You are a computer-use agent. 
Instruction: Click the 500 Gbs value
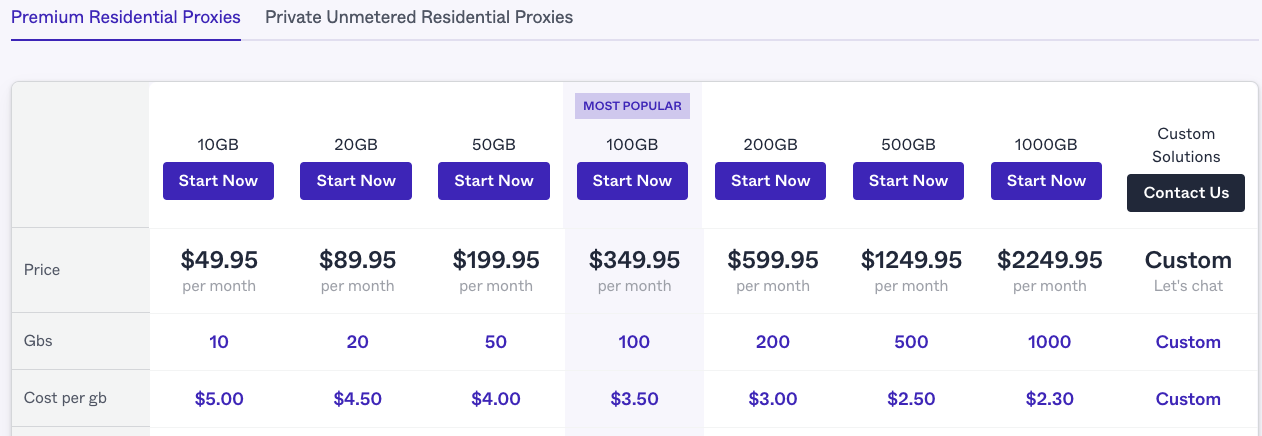[x=911, y=342]
